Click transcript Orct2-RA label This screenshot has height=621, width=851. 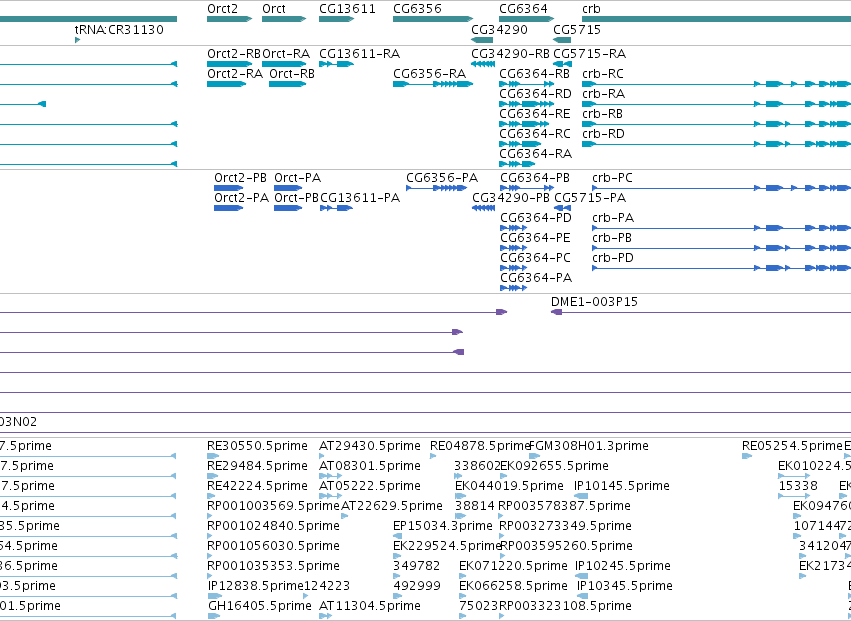235,74
